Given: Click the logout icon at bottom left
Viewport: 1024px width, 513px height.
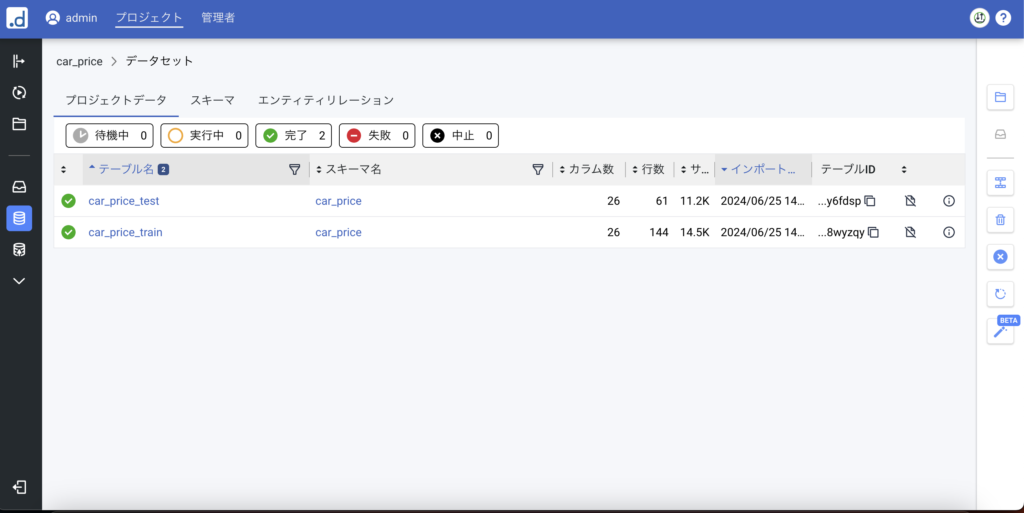Looking at the screenshot, I should 19,487.
